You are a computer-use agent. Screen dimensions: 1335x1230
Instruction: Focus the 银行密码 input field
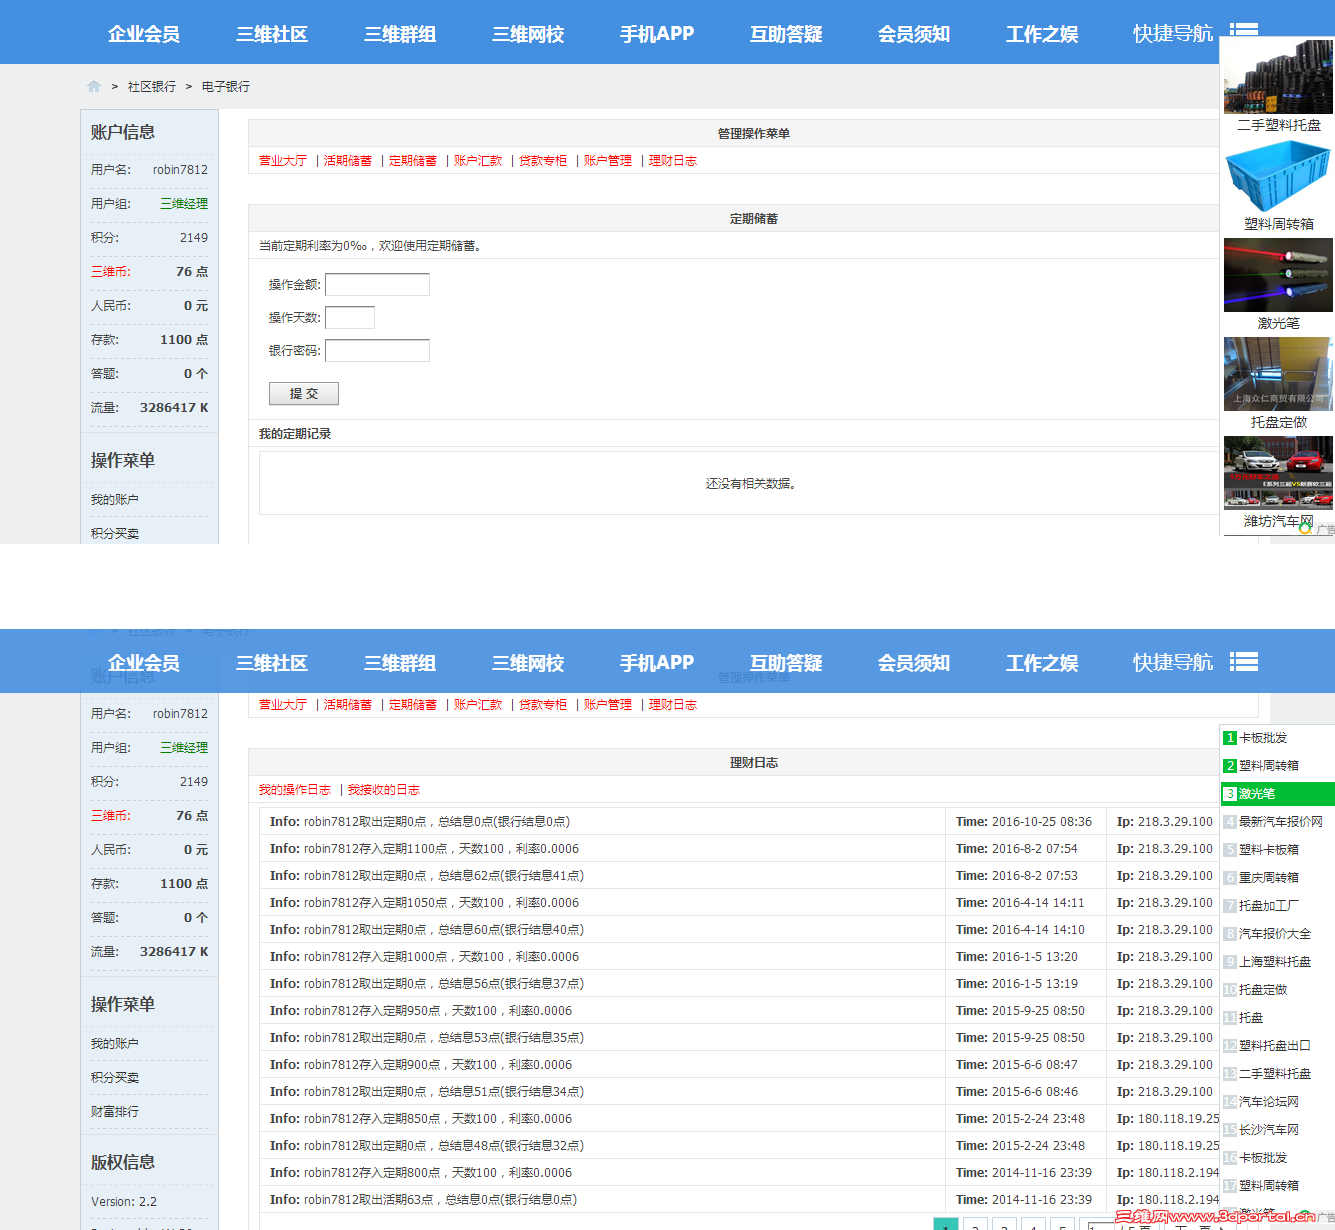(x=377, y=351)
